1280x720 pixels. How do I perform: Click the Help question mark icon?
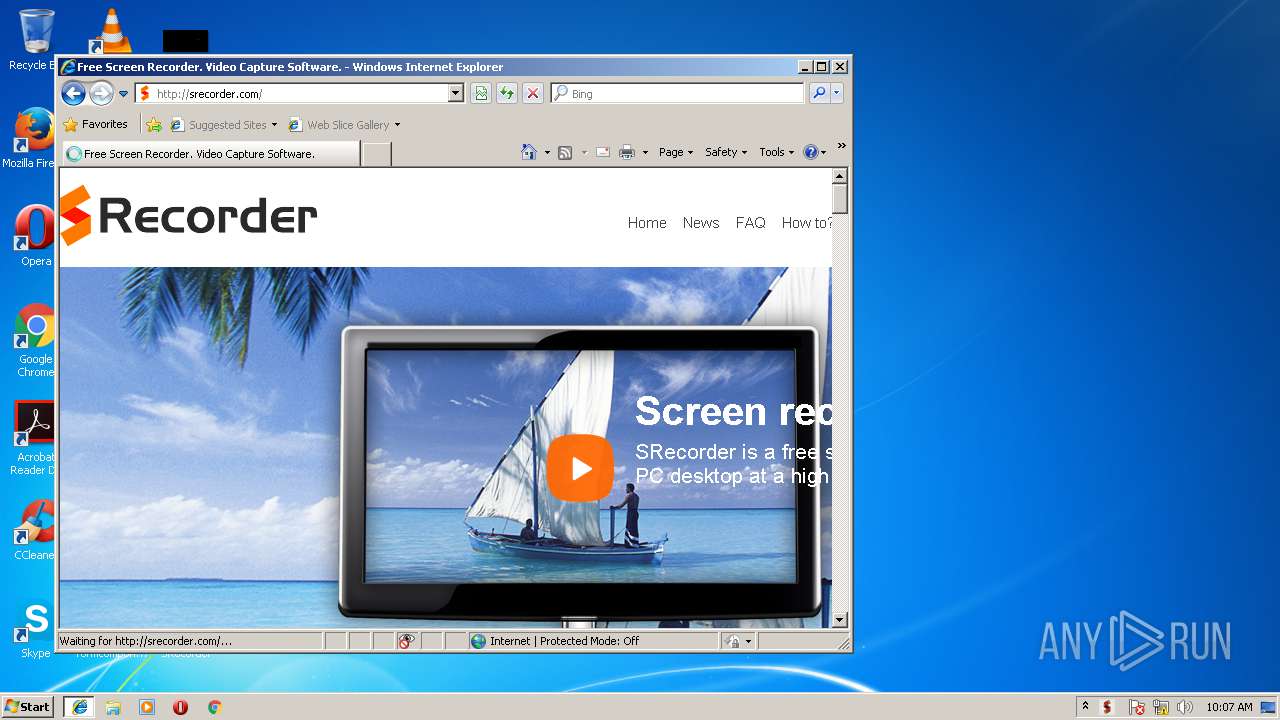coord(811,152)
